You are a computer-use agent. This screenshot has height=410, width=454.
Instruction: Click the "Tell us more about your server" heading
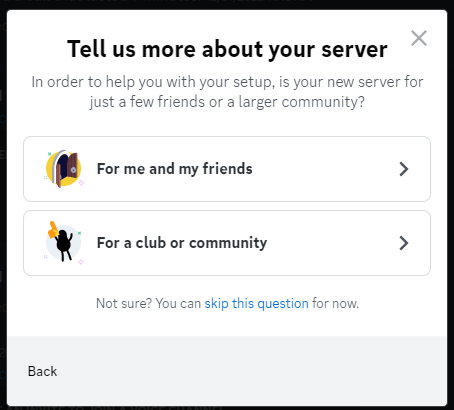227,49
